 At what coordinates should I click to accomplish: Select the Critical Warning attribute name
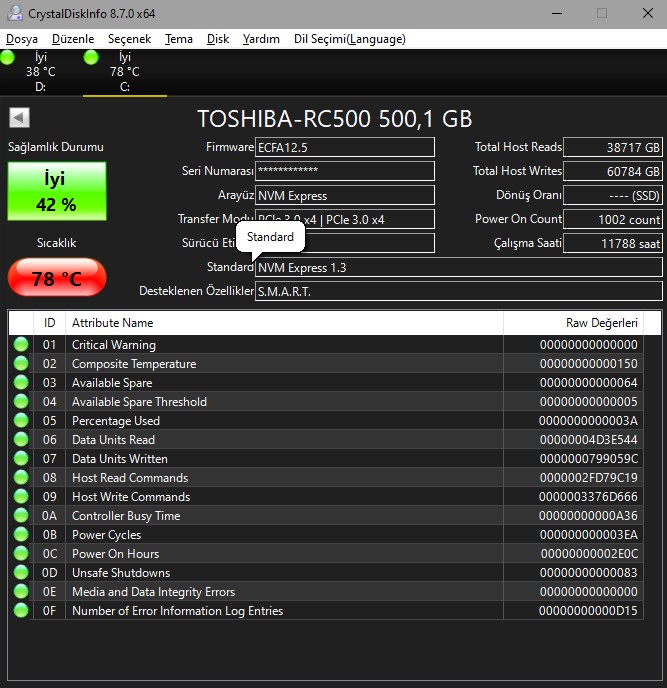point(114,345)
